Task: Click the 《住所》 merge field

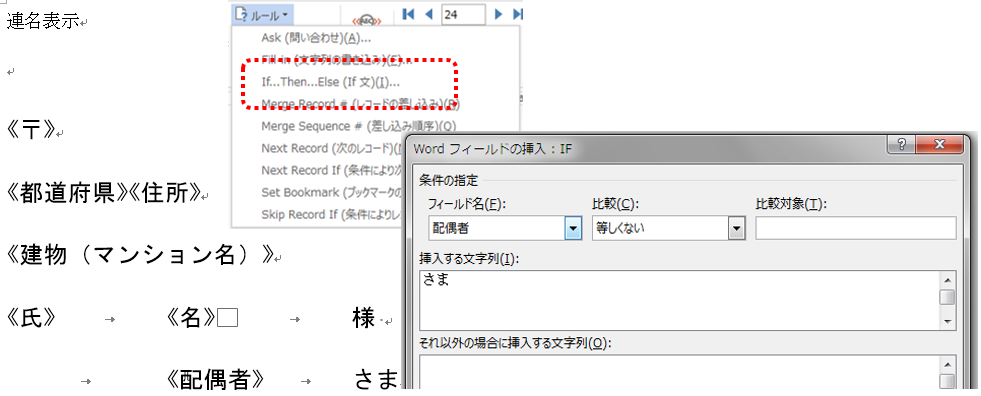Action: click(x=165, y=194)
